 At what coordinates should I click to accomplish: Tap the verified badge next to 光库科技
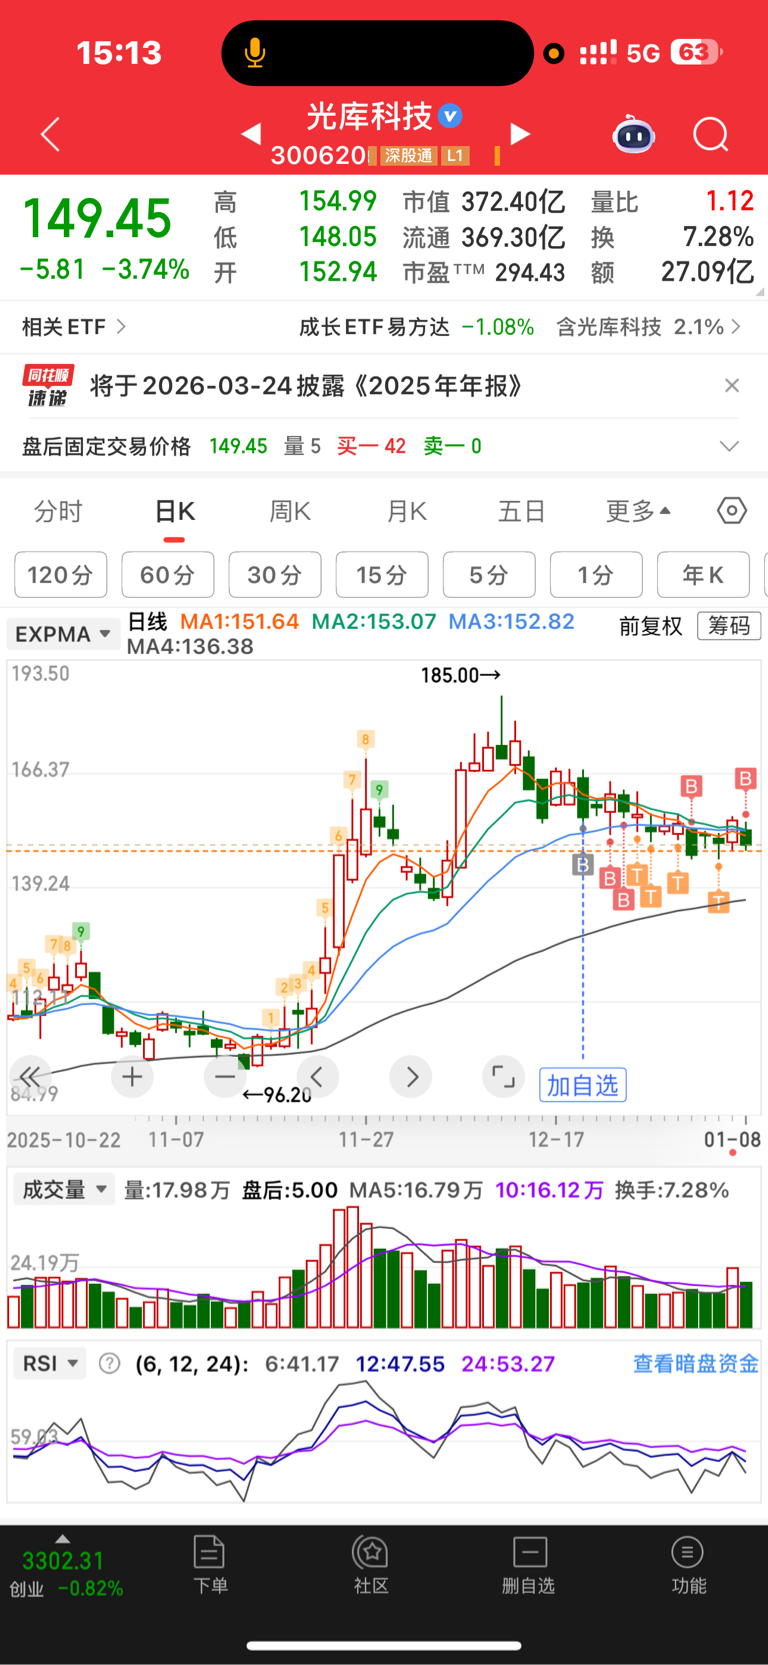(451, 116)
